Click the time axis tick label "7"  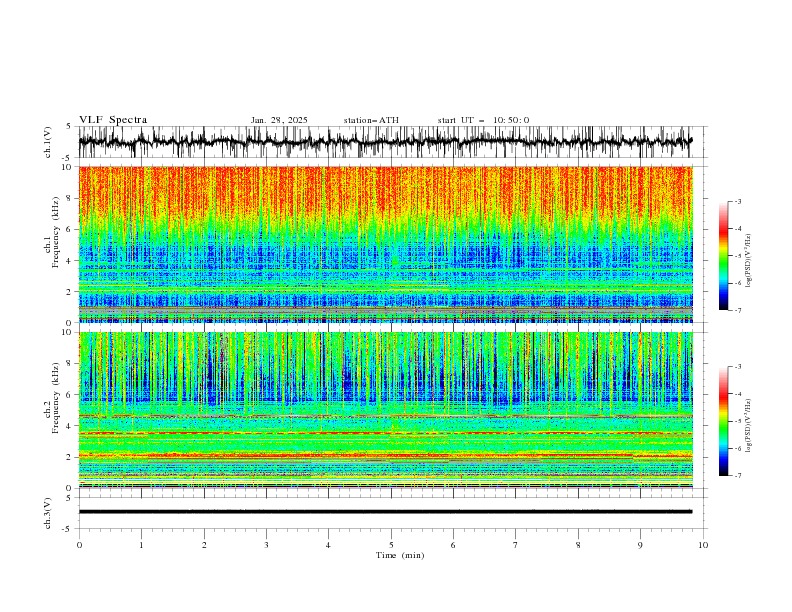(x=516, y=545)
